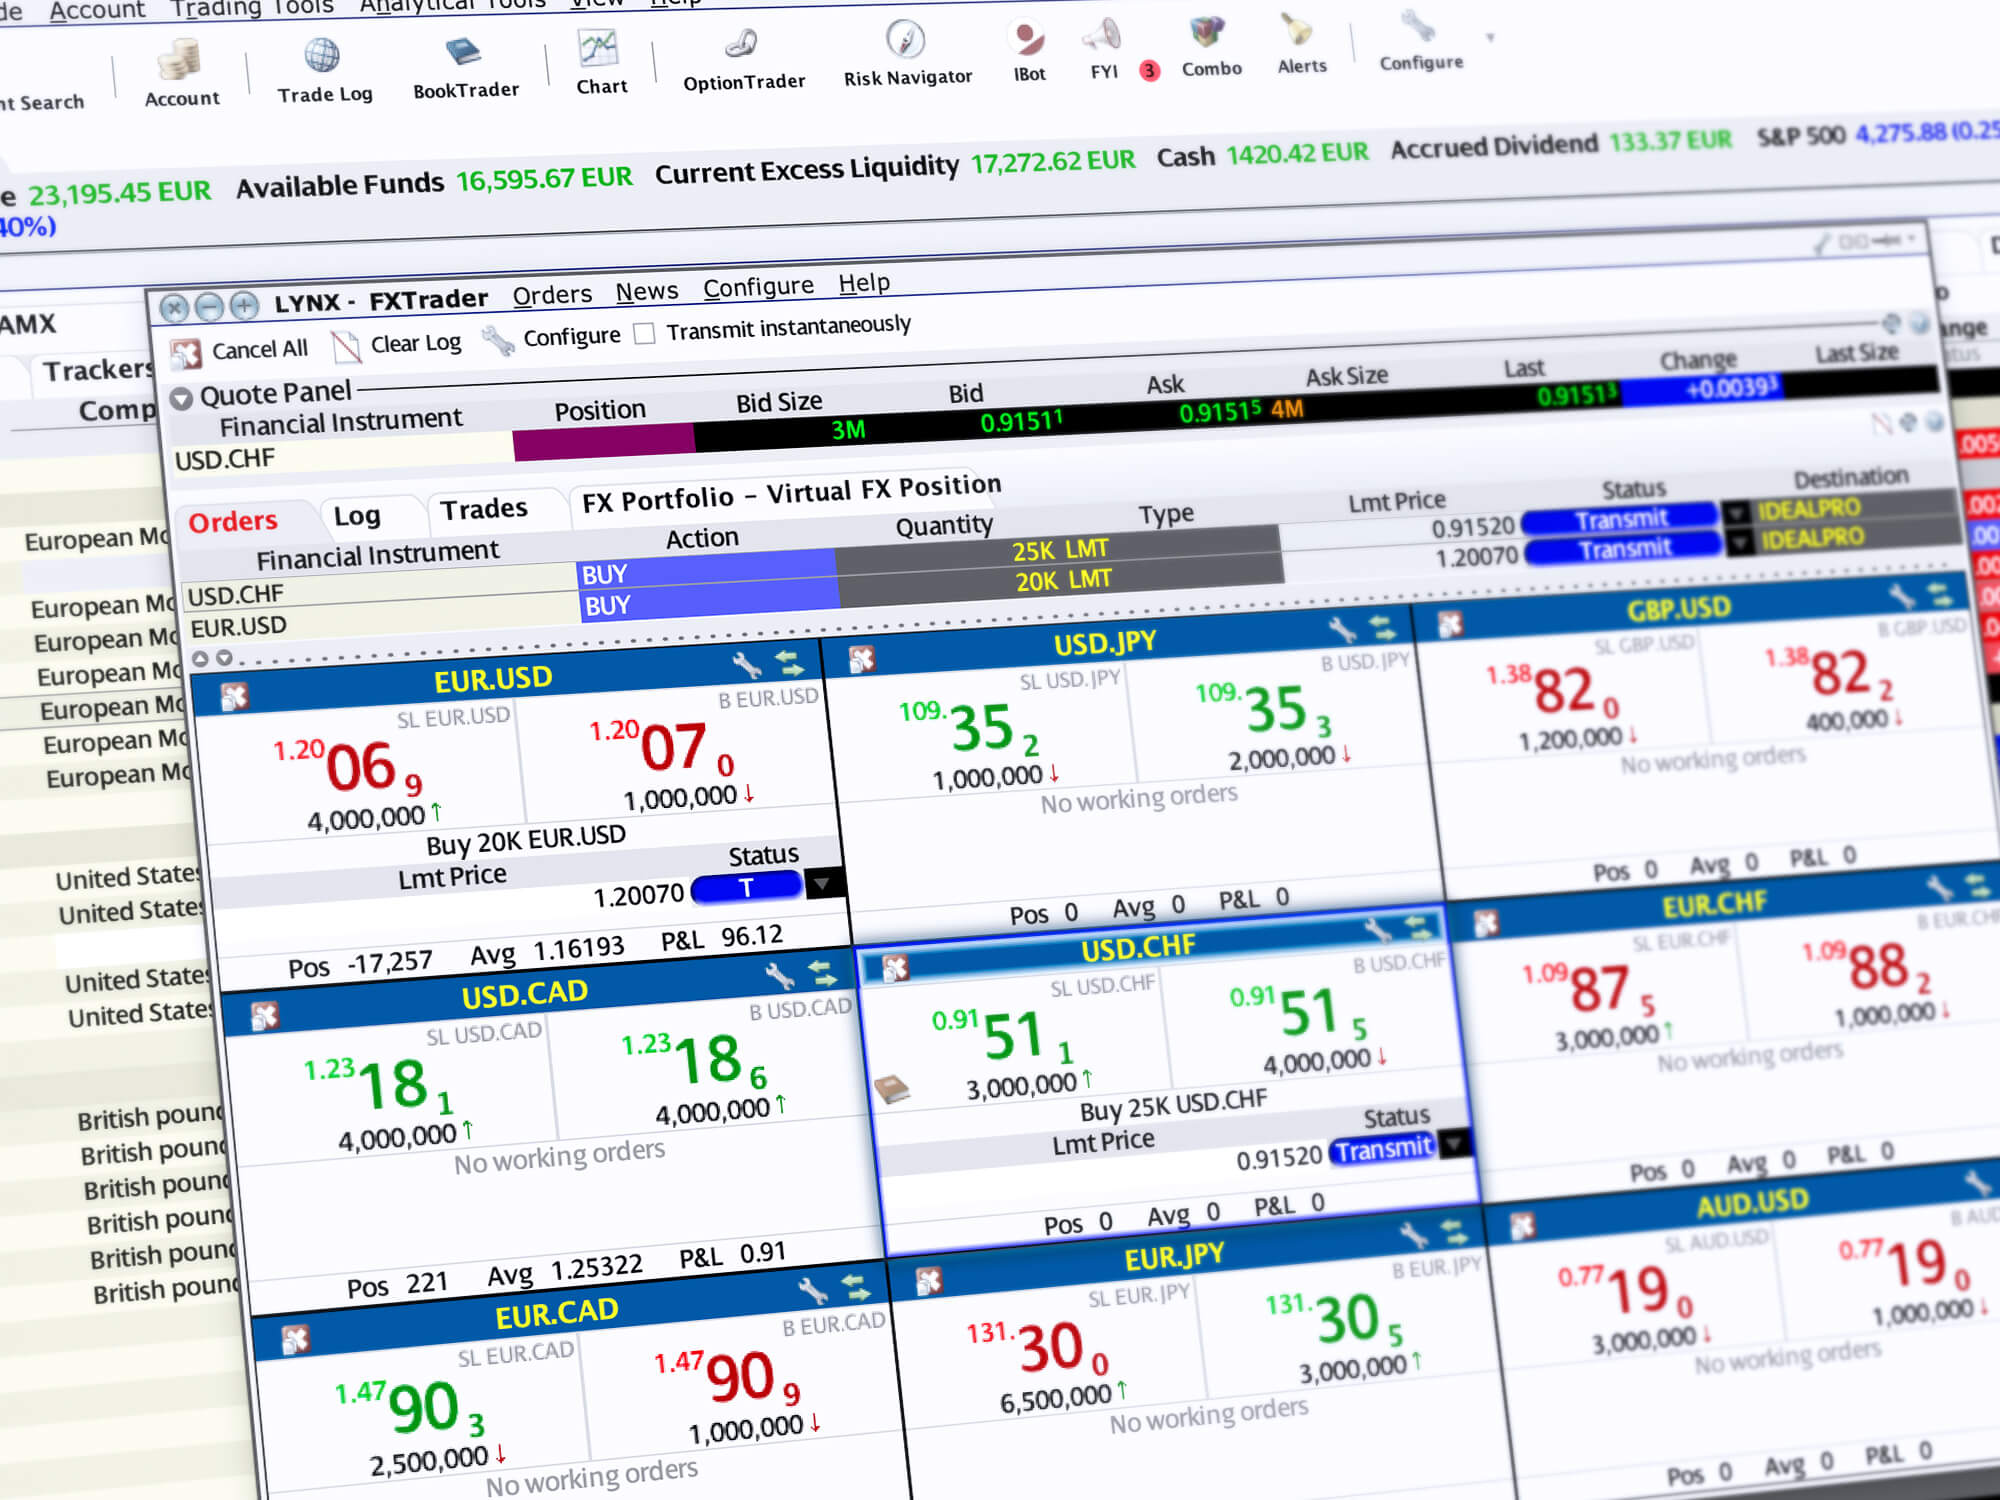Viewport: 2000px width, 1500px height.
Task: Click Transmit in the USD.CHF cell
Action: click(1383, 1150)
